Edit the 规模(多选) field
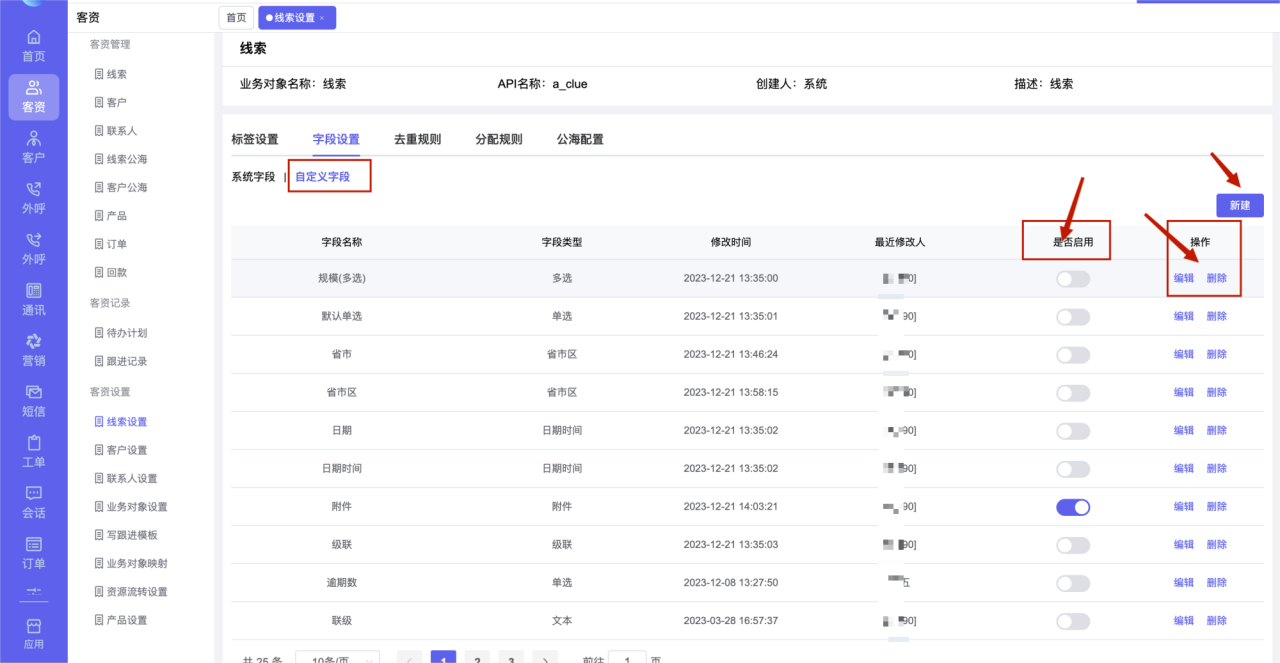 point(1184,278)
